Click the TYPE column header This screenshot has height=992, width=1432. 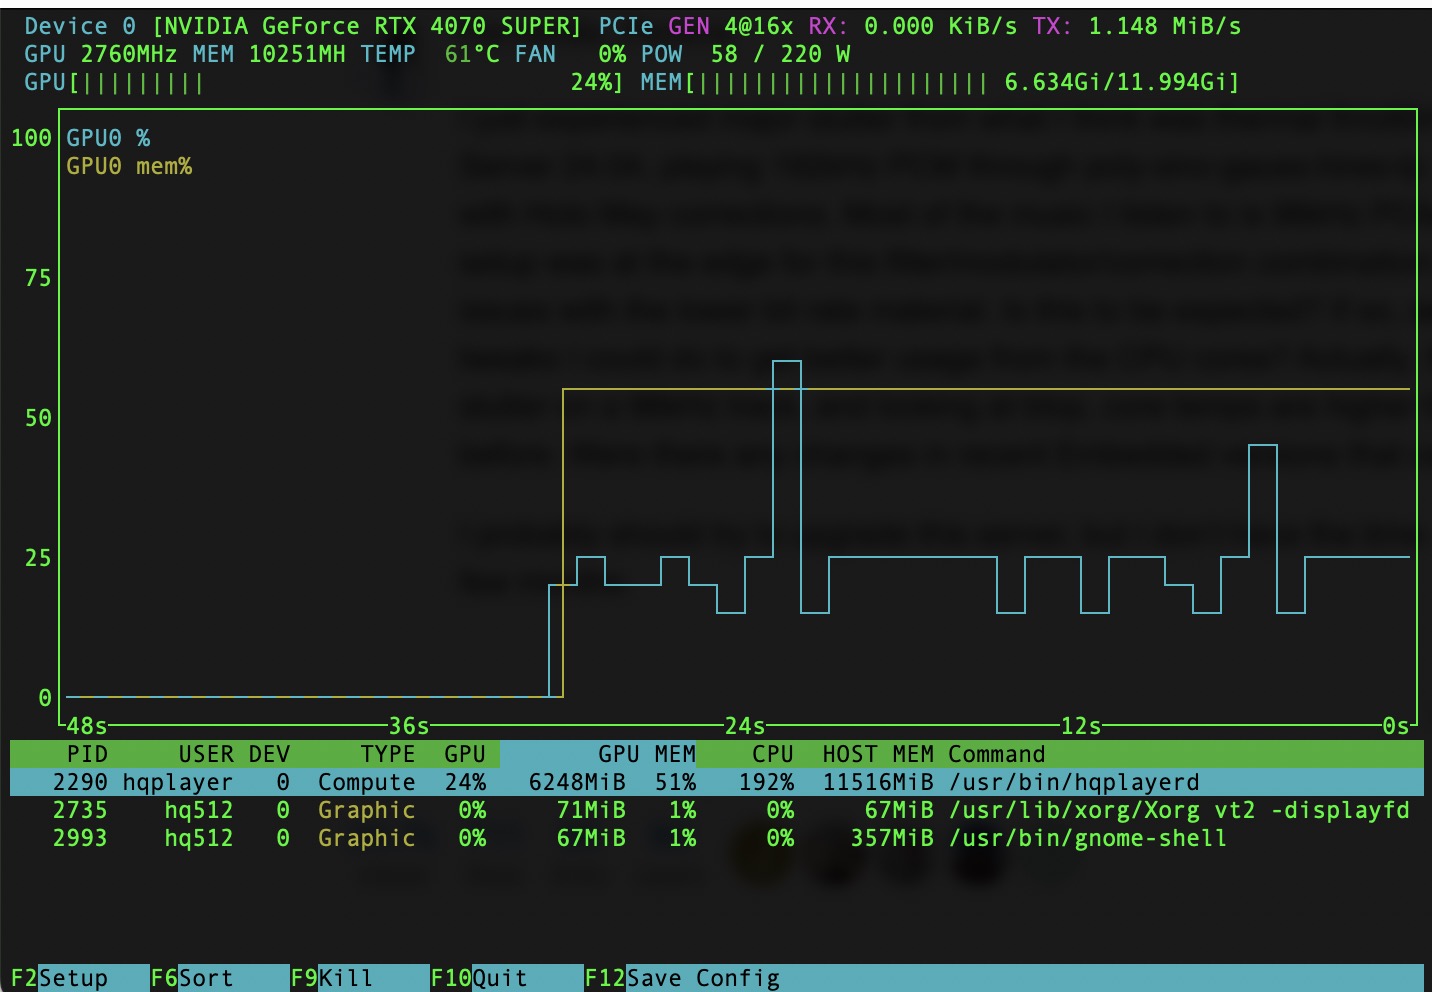(388, 754)
